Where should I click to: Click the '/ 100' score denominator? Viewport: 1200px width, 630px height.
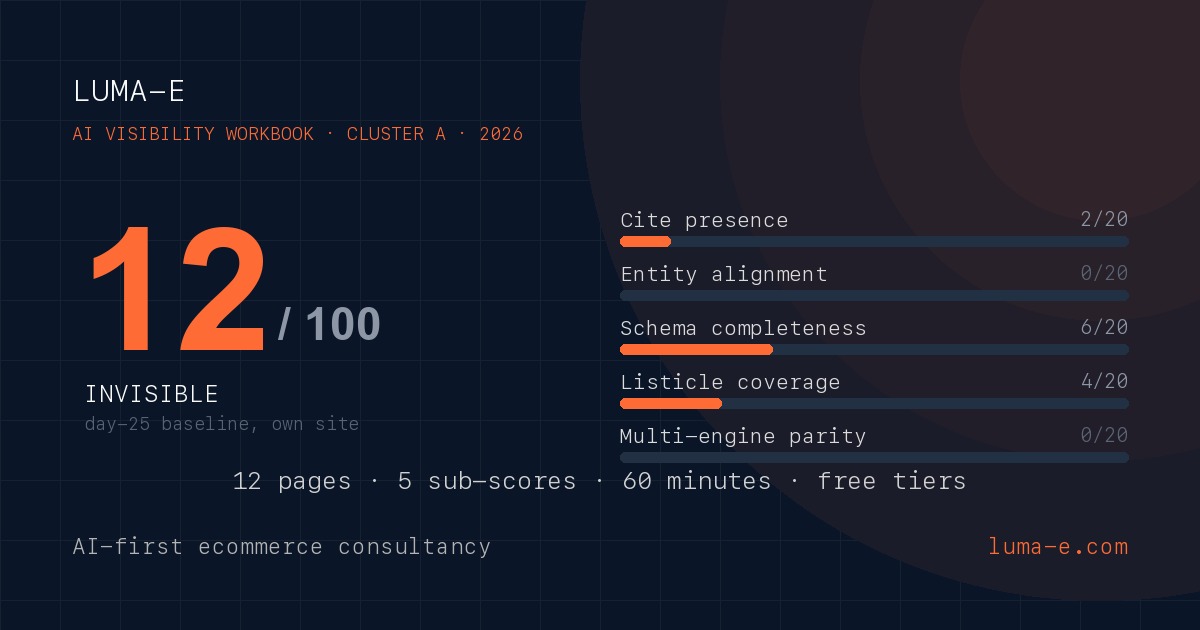[329, 325]
